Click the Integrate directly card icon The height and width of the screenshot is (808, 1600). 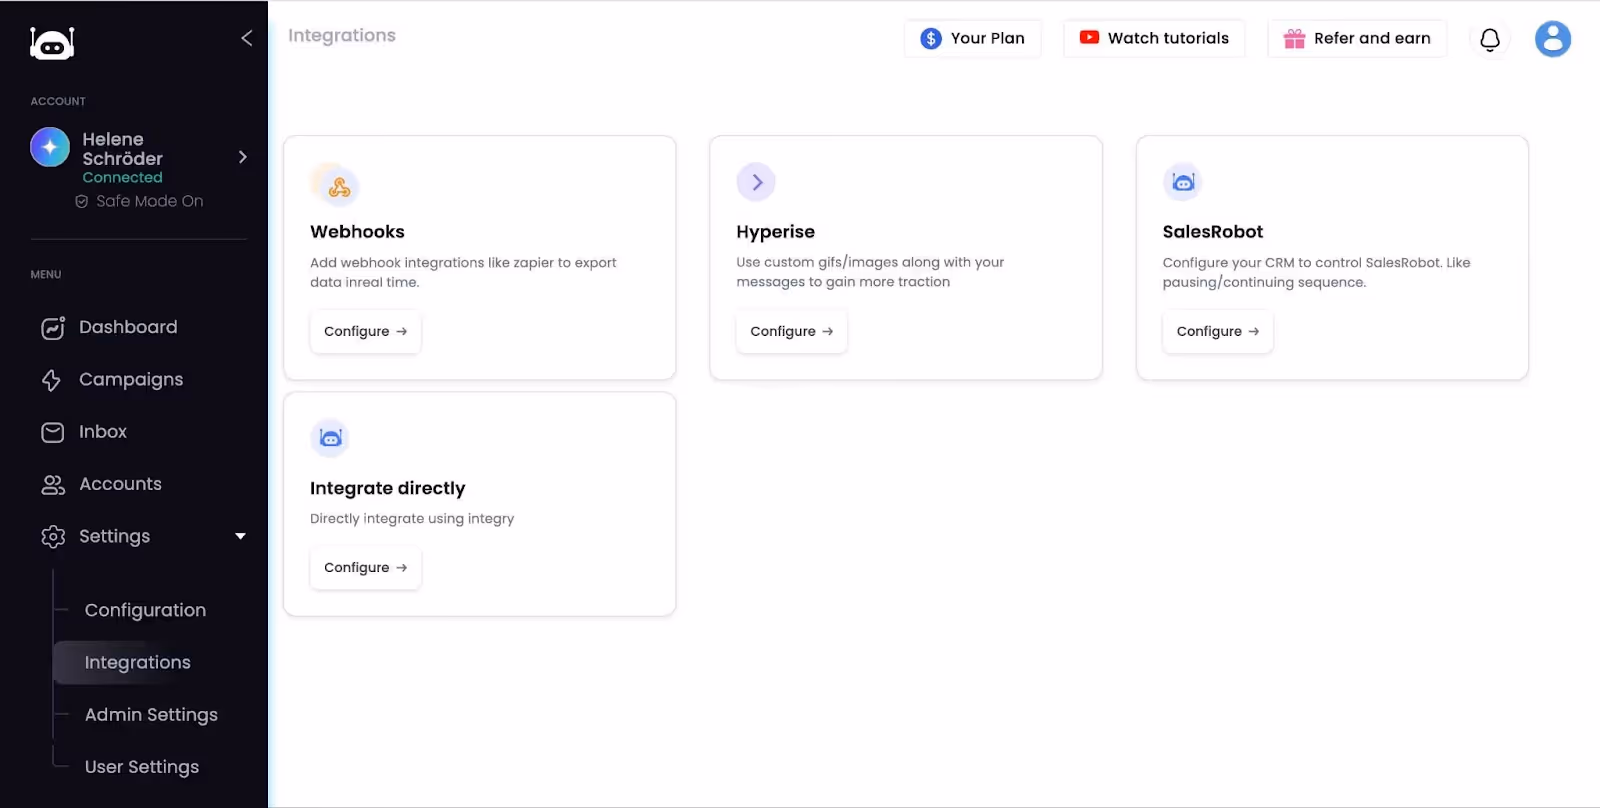tap(330, 438)
